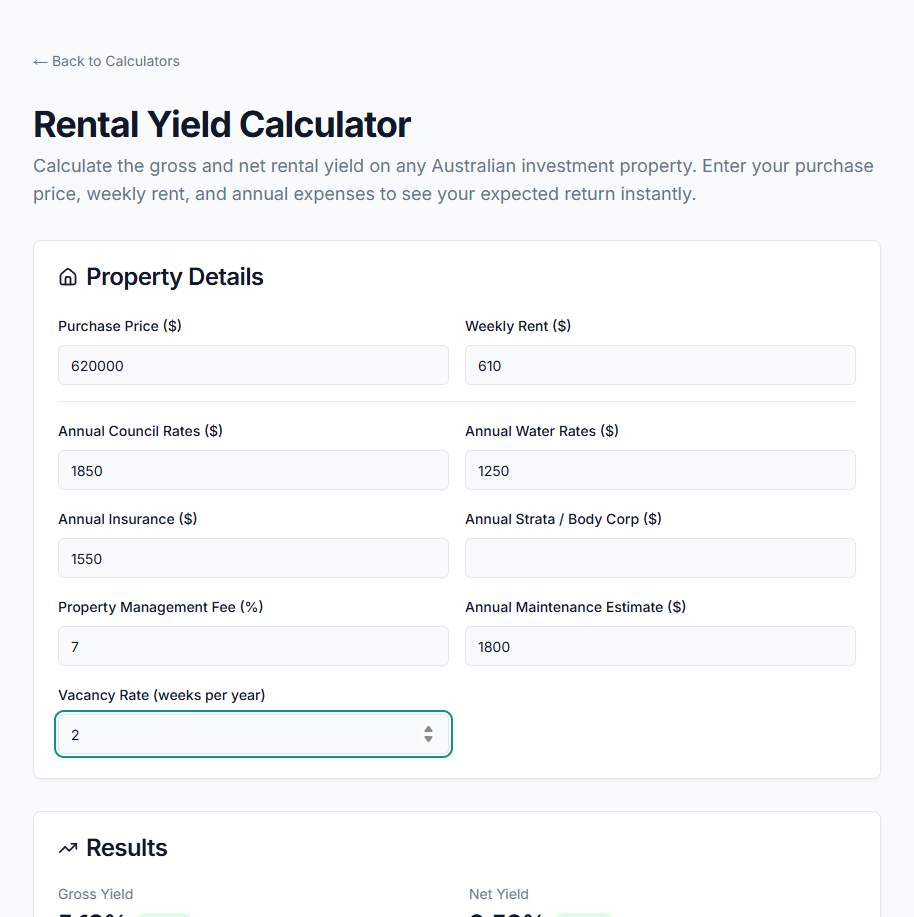The height and width of the screenshot is (917, 914).
Task: Open the Back to Calculators link
Action: [106, 61]
